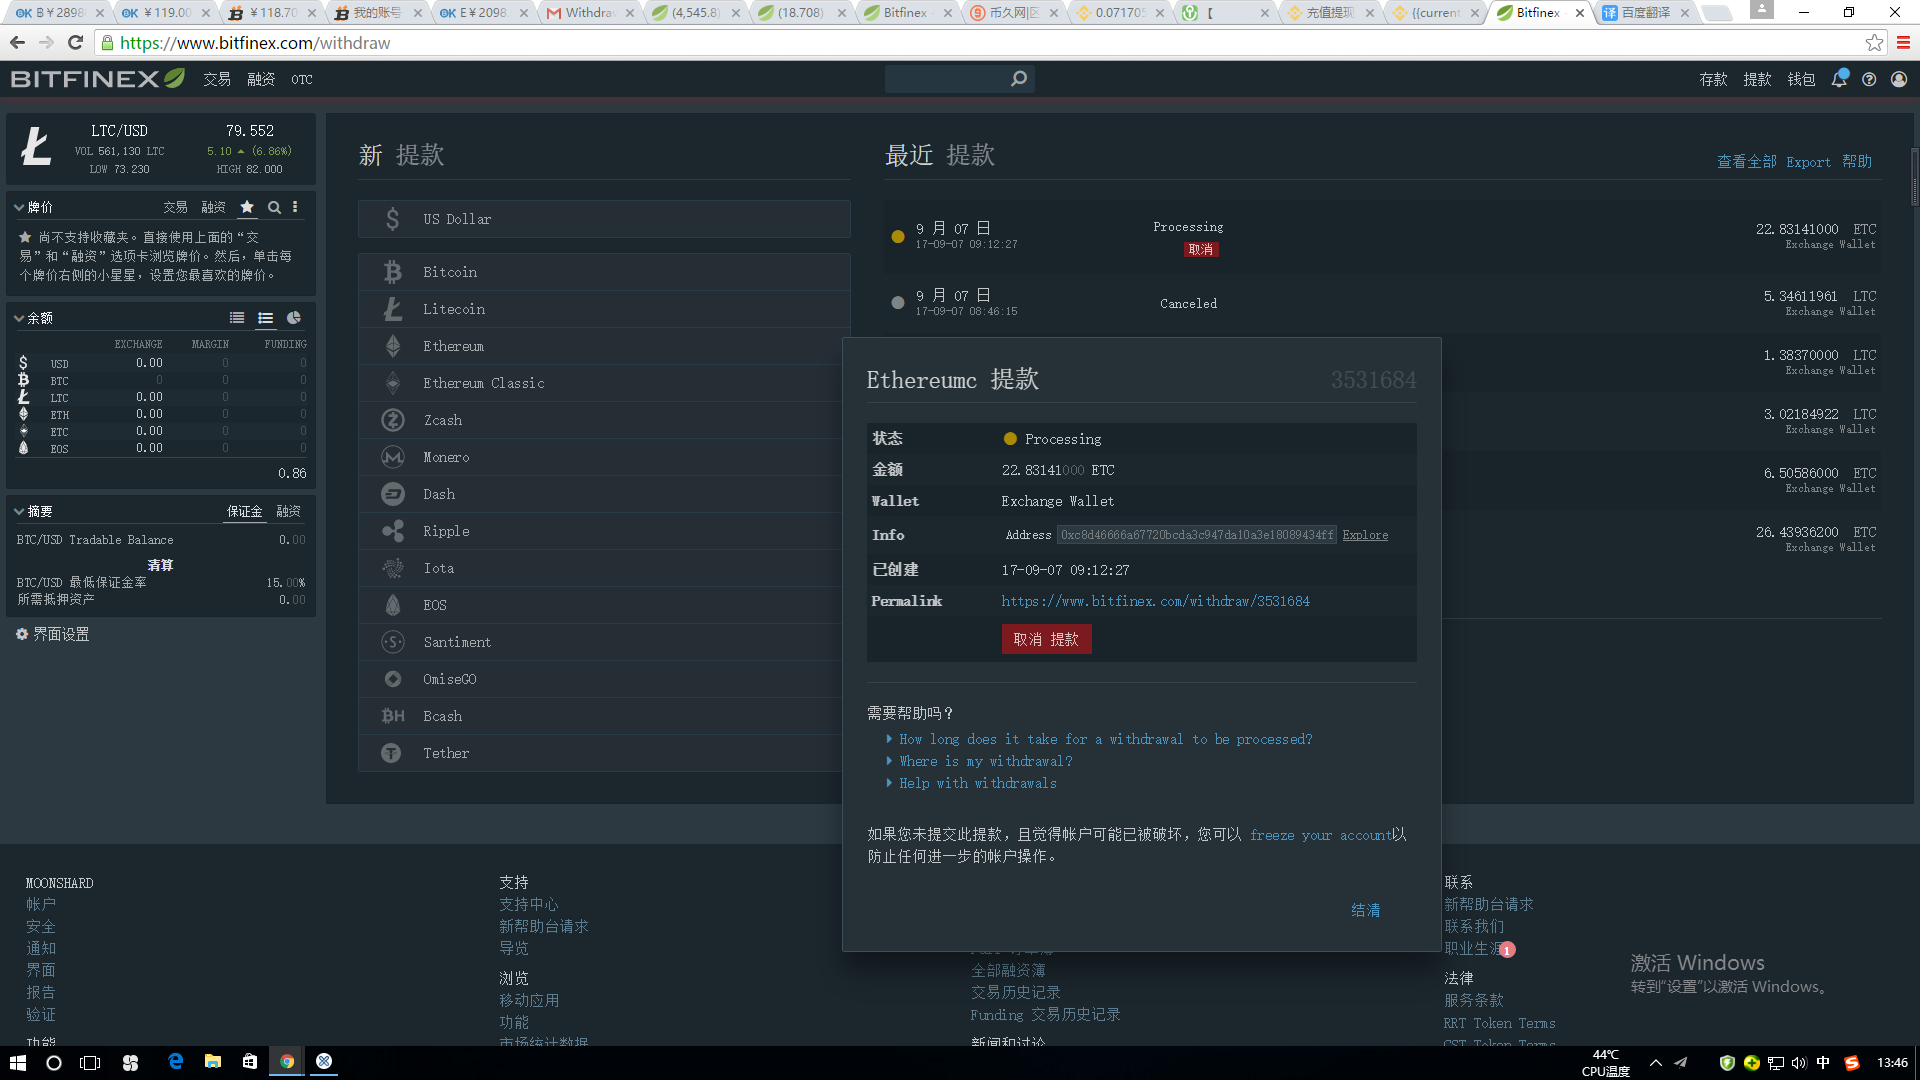The image size is (1920, 1080).
Task: Open the withdrawal permalink URL
Action: pos(1155,601)
